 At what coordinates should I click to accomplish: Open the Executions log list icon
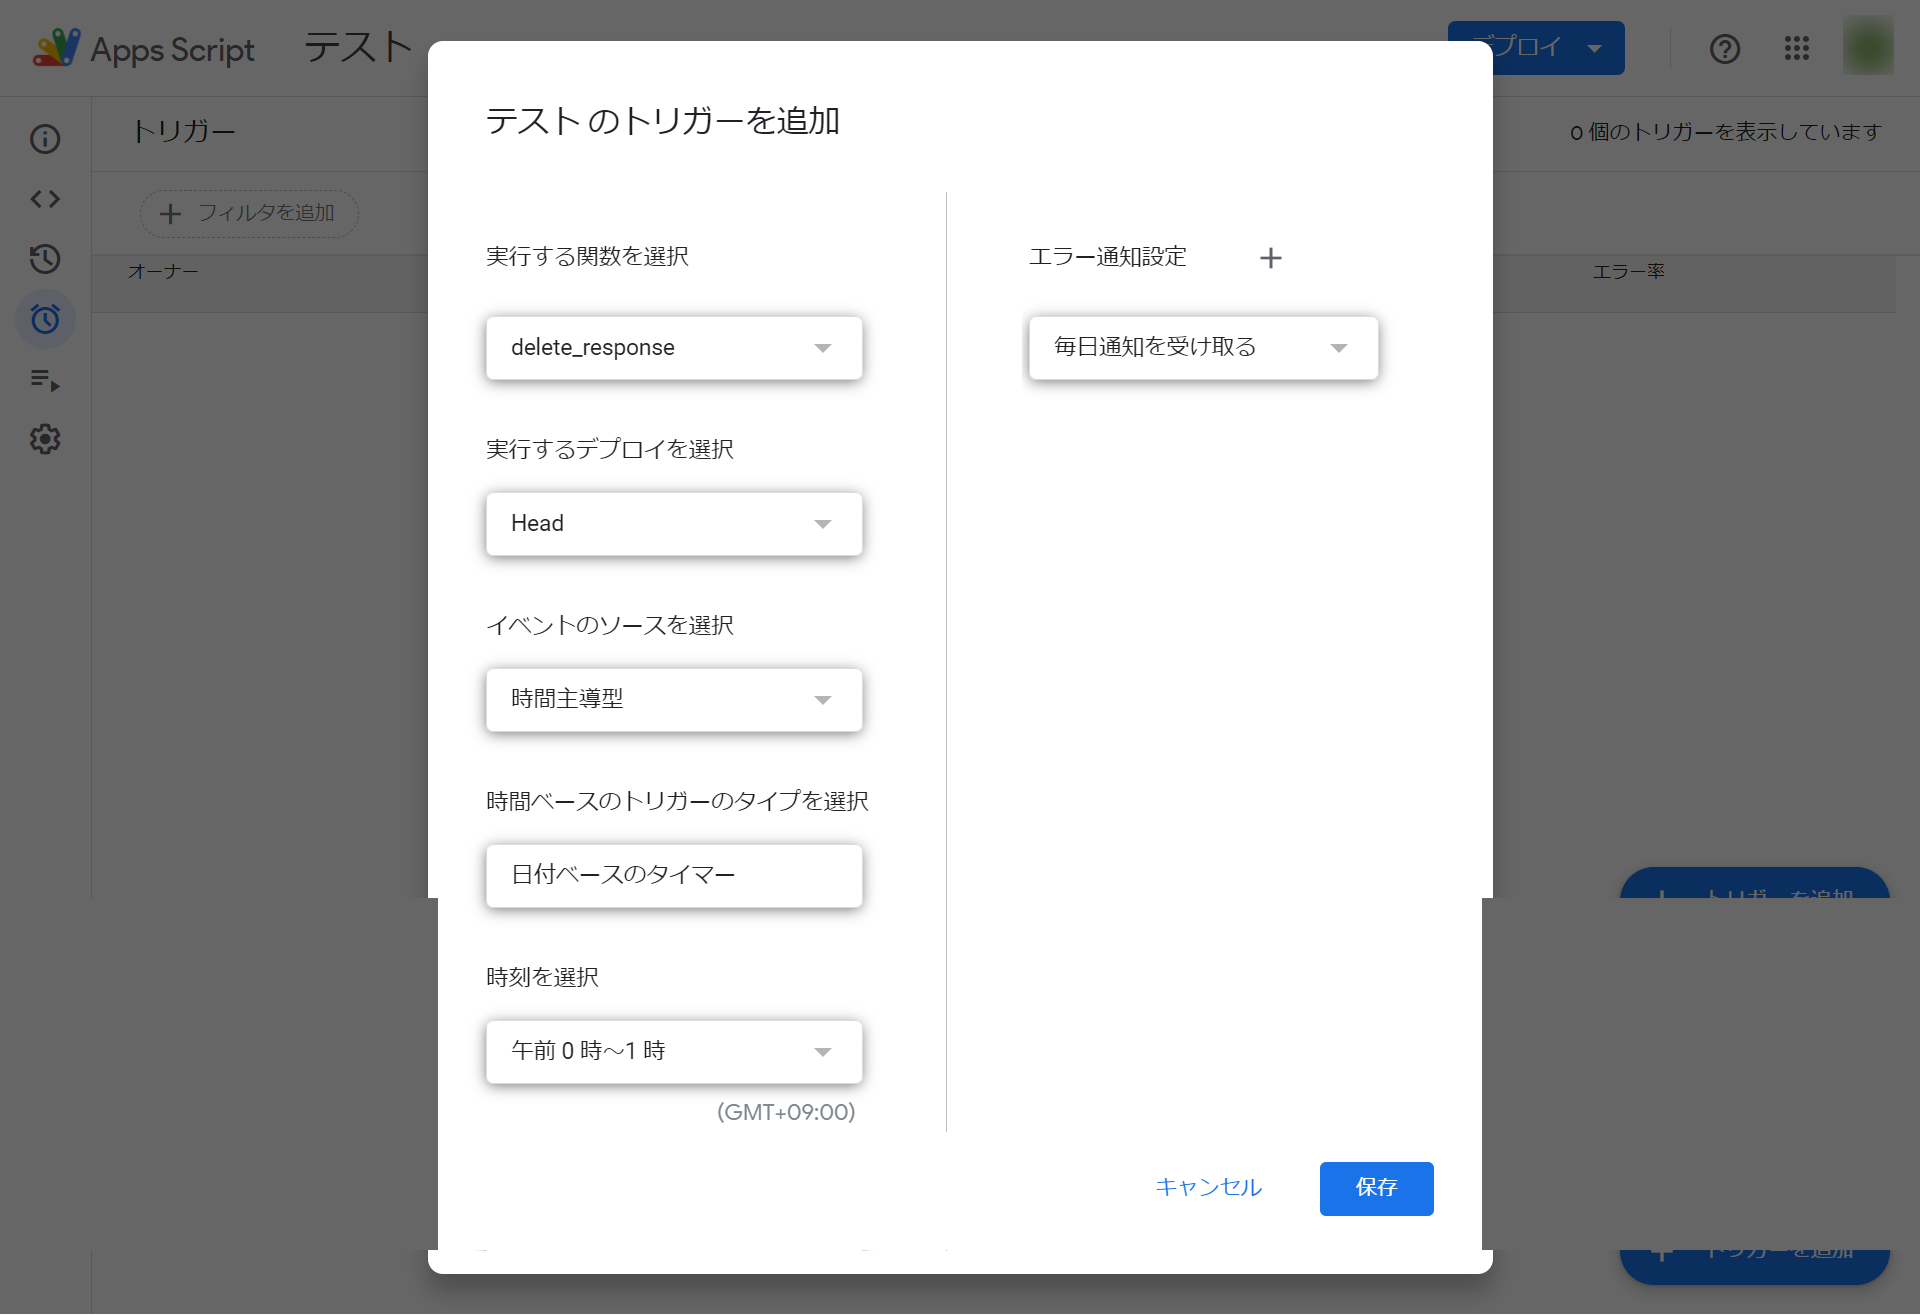(x=45, y=380)
